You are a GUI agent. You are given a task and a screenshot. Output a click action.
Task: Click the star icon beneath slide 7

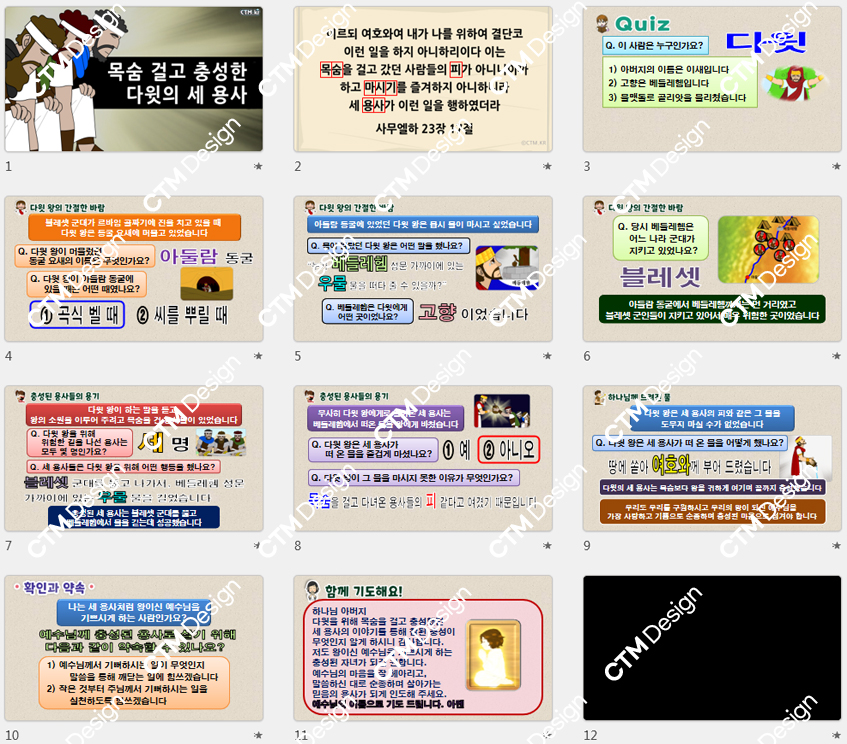tap(257, 546)
